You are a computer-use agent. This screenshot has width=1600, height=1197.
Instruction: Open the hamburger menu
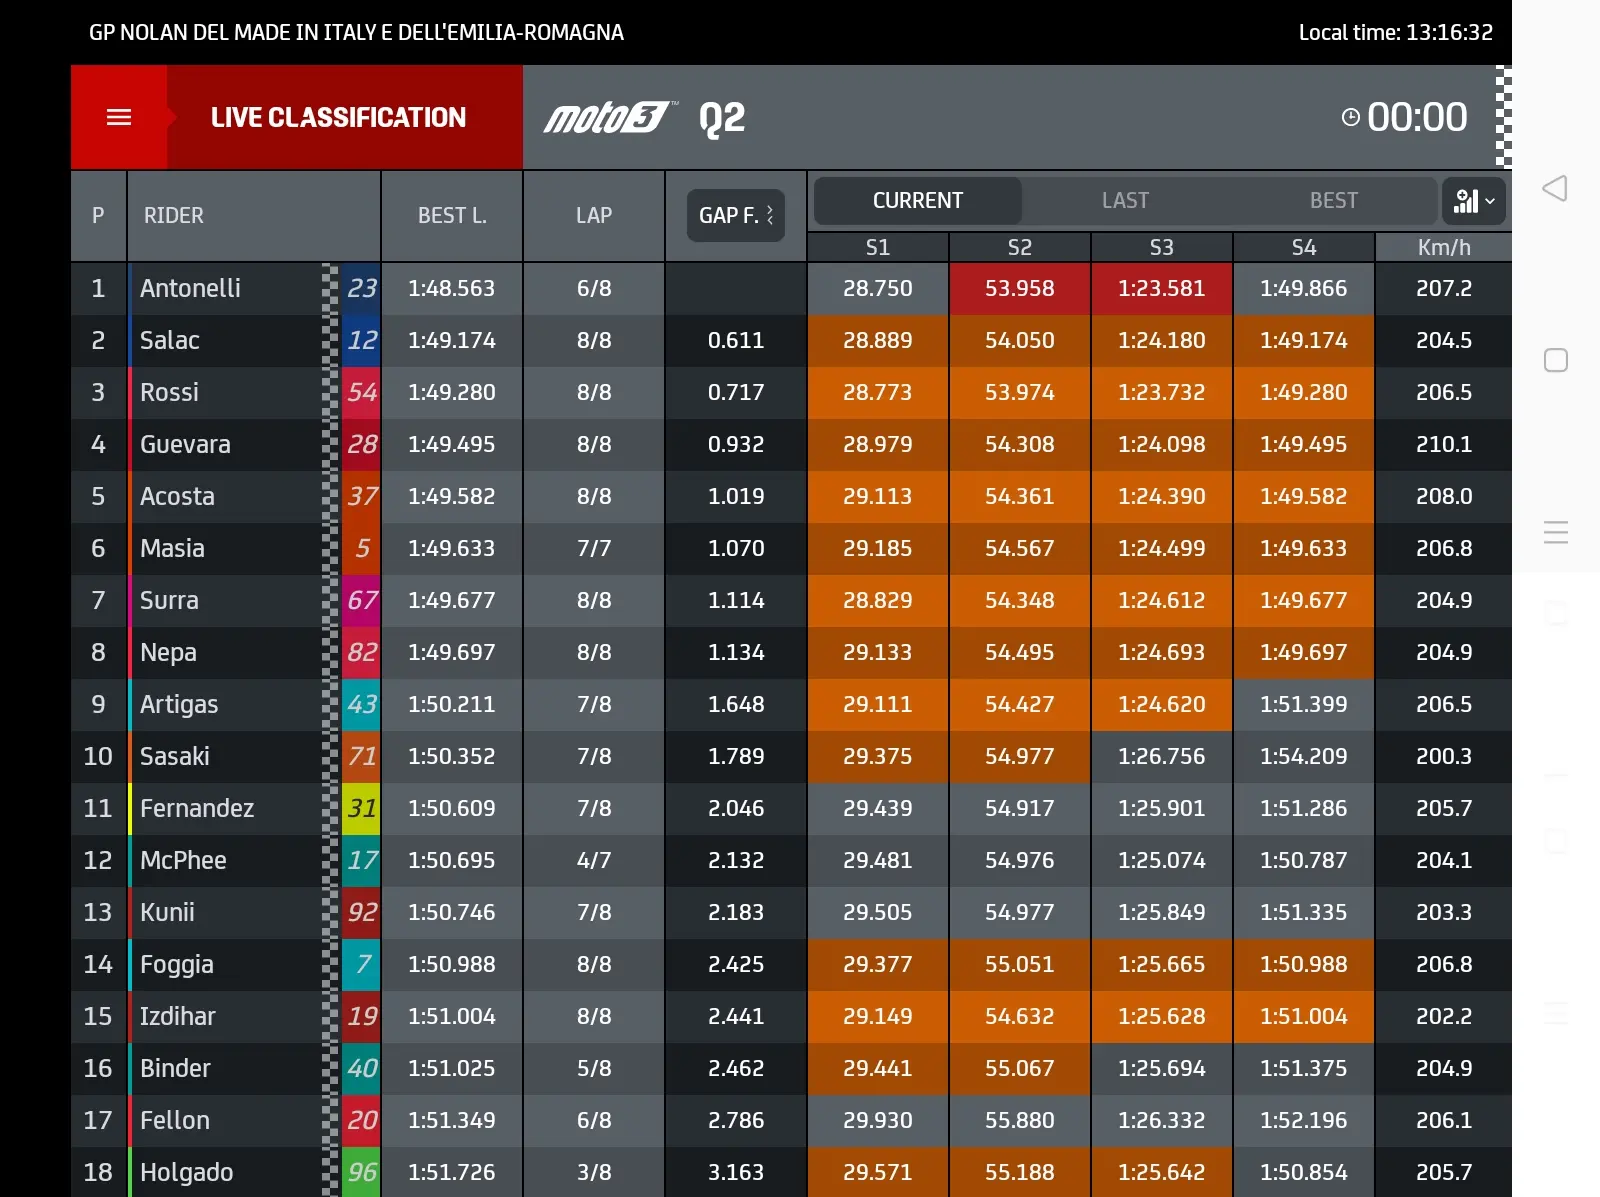point(119,117)
